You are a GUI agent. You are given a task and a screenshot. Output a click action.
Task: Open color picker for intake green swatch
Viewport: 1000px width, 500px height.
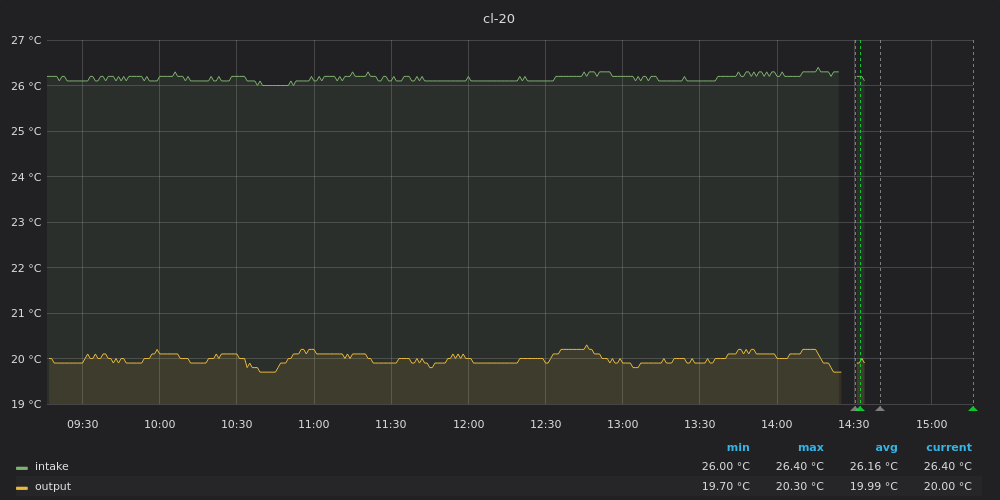coord(22,467)
